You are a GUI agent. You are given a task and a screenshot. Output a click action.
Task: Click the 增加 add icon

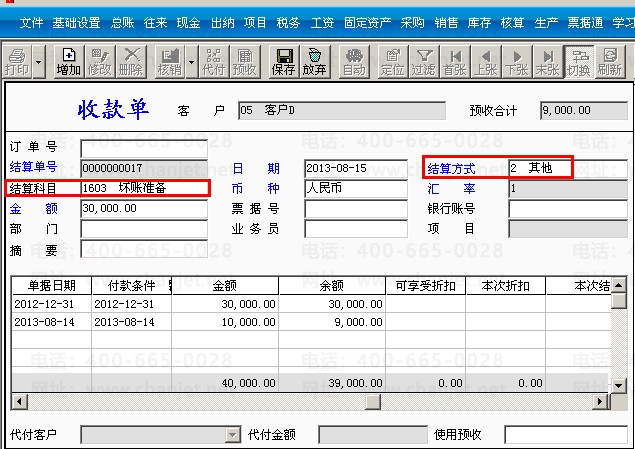[68, 62]
